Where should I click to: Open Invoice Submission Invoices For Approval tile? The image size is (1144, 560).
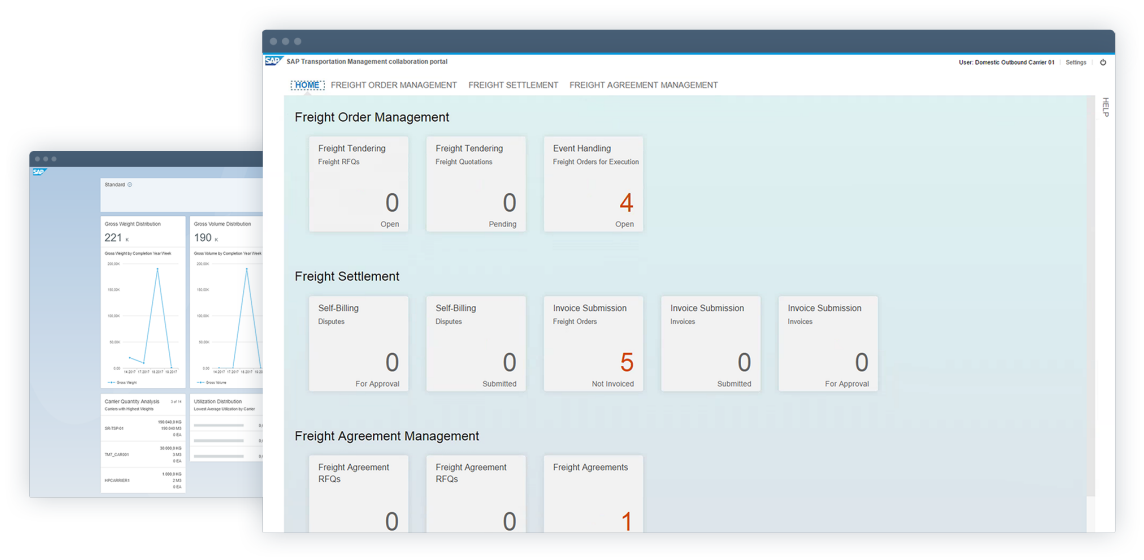(x=828, y=343)
